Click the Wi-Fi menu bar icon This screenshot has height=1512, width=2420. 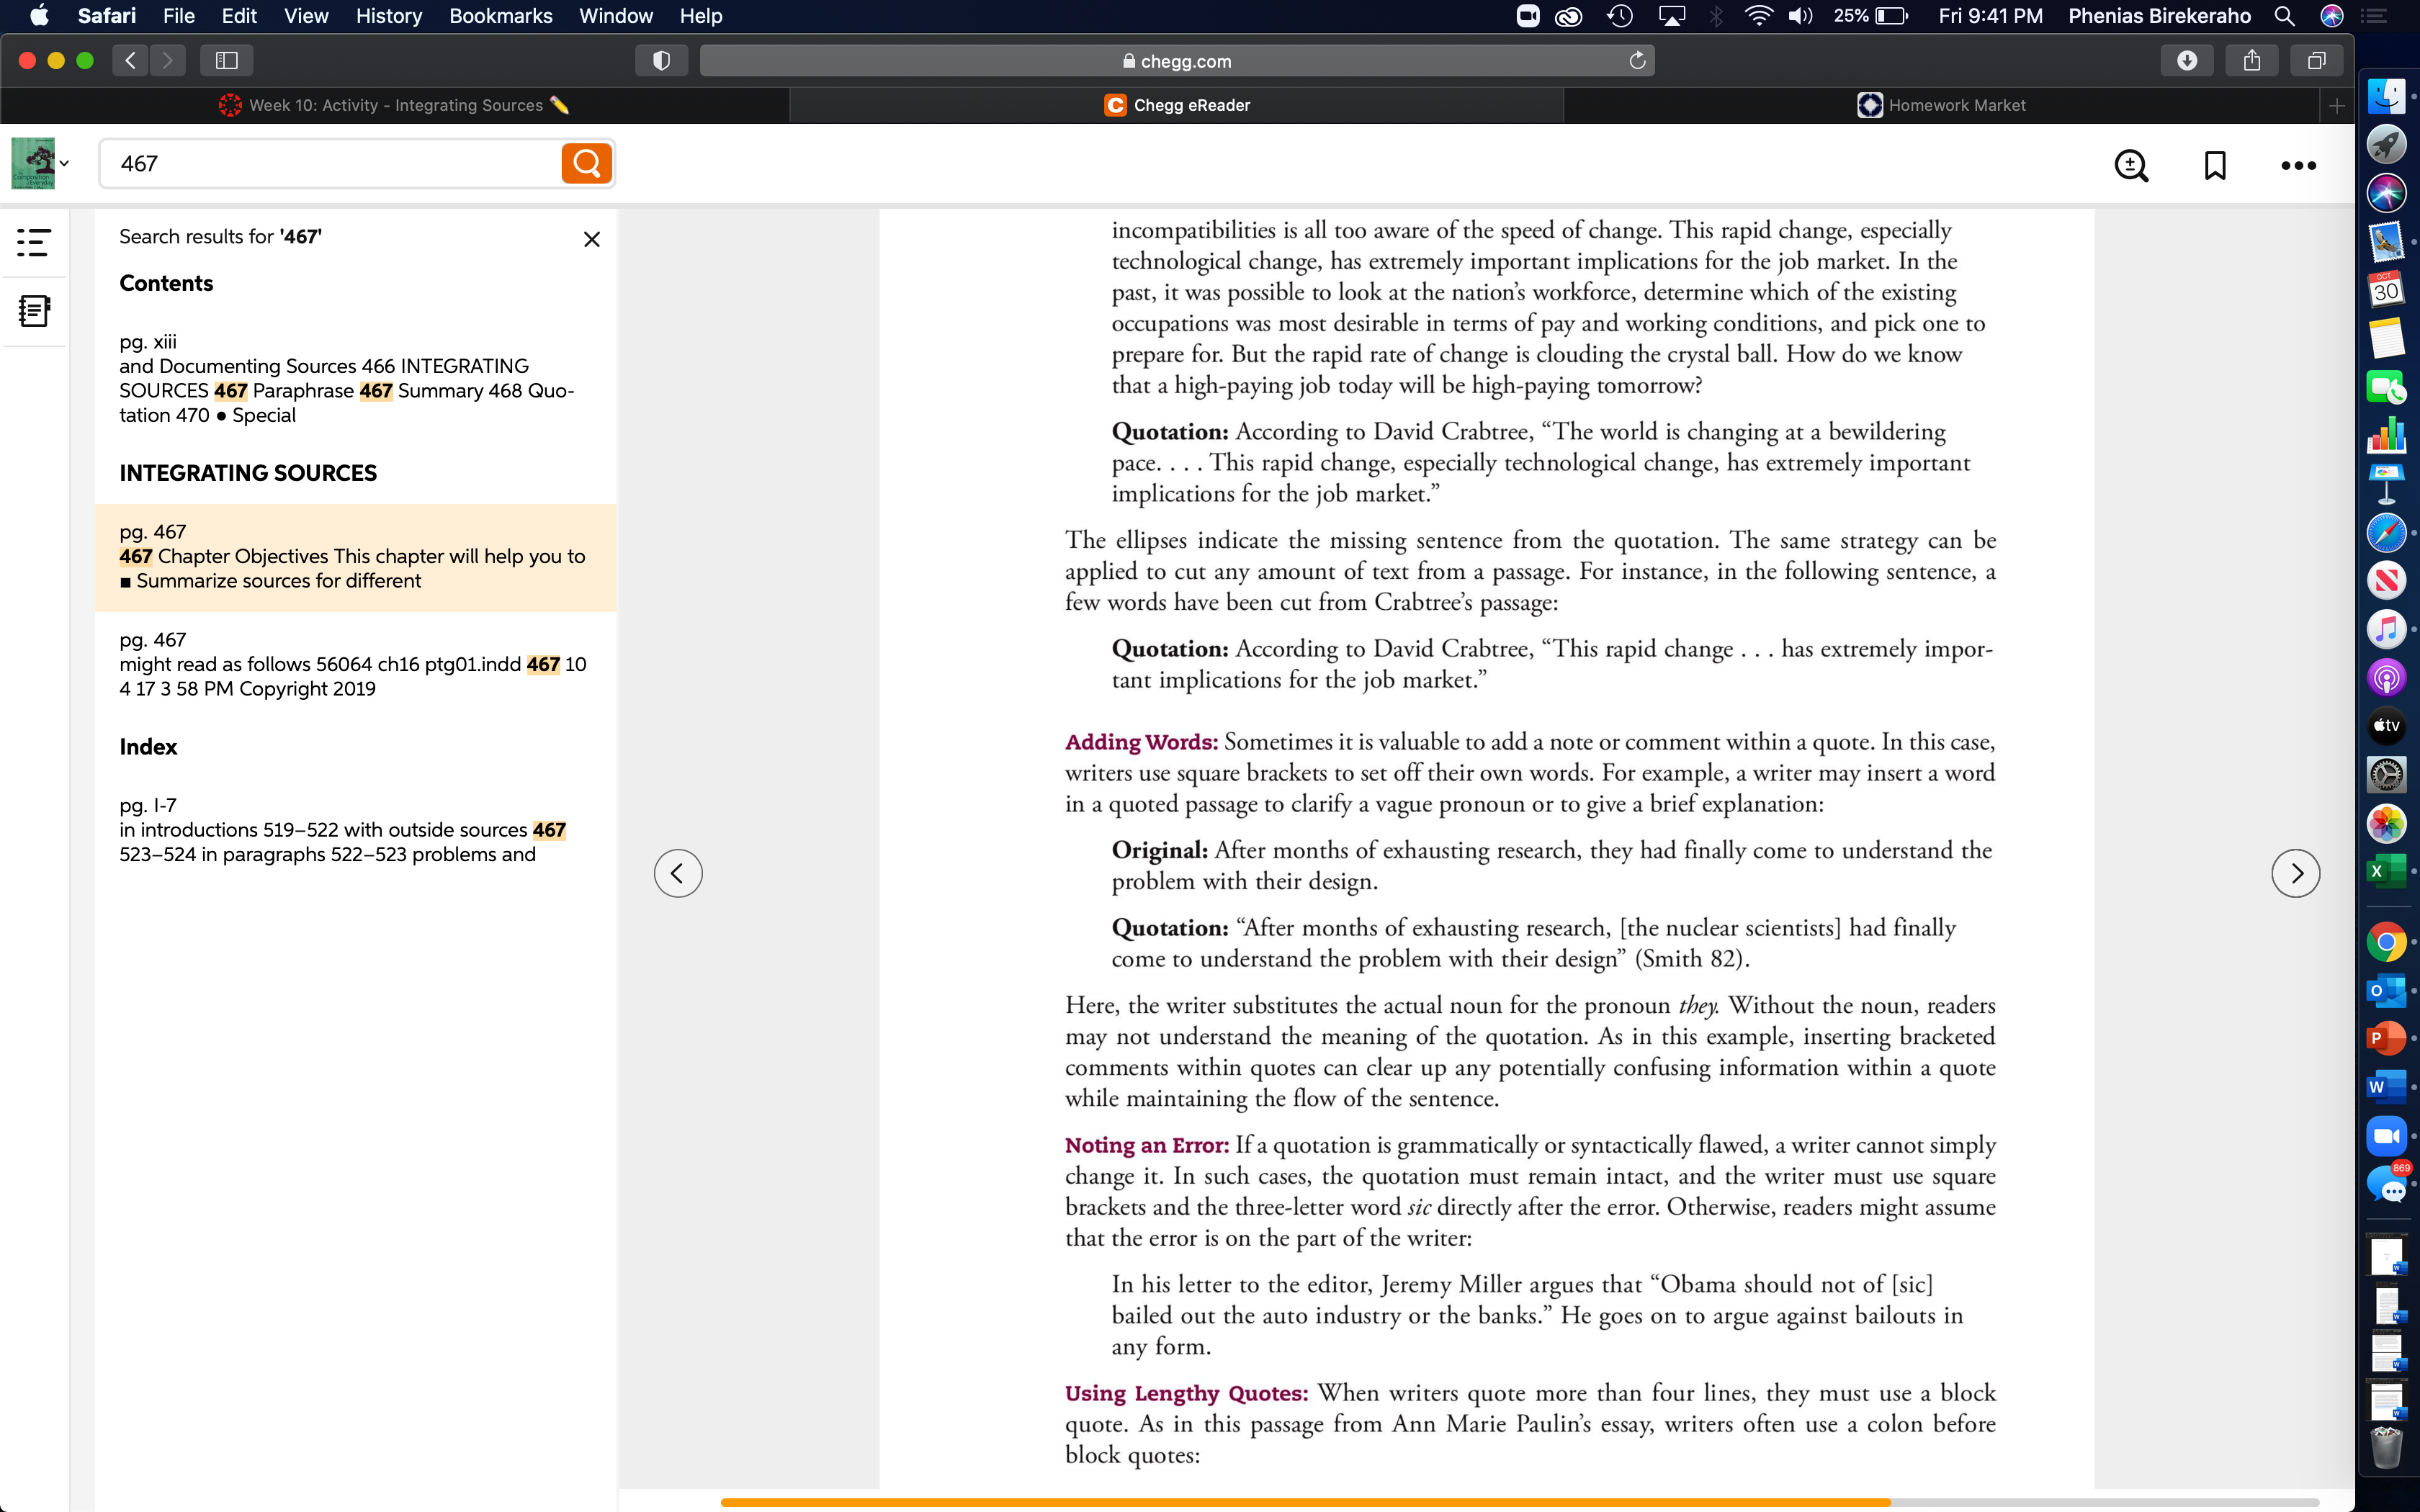pos(1758,16)
